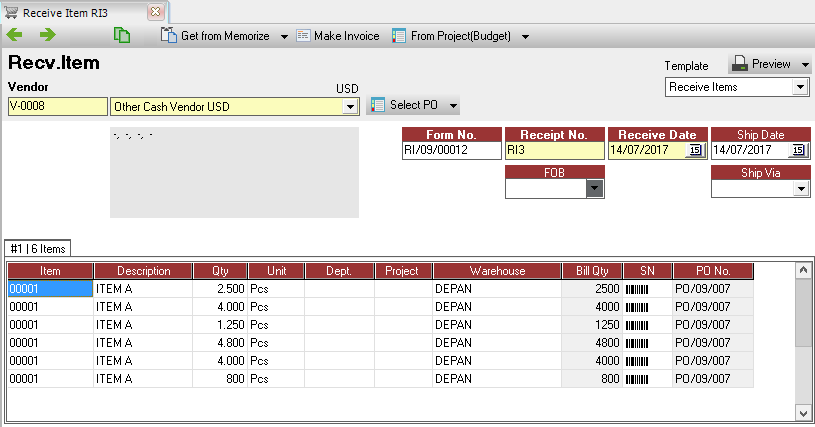
Task: Select the #1 | 6 Items tab
Action: (x=38, y=249)
